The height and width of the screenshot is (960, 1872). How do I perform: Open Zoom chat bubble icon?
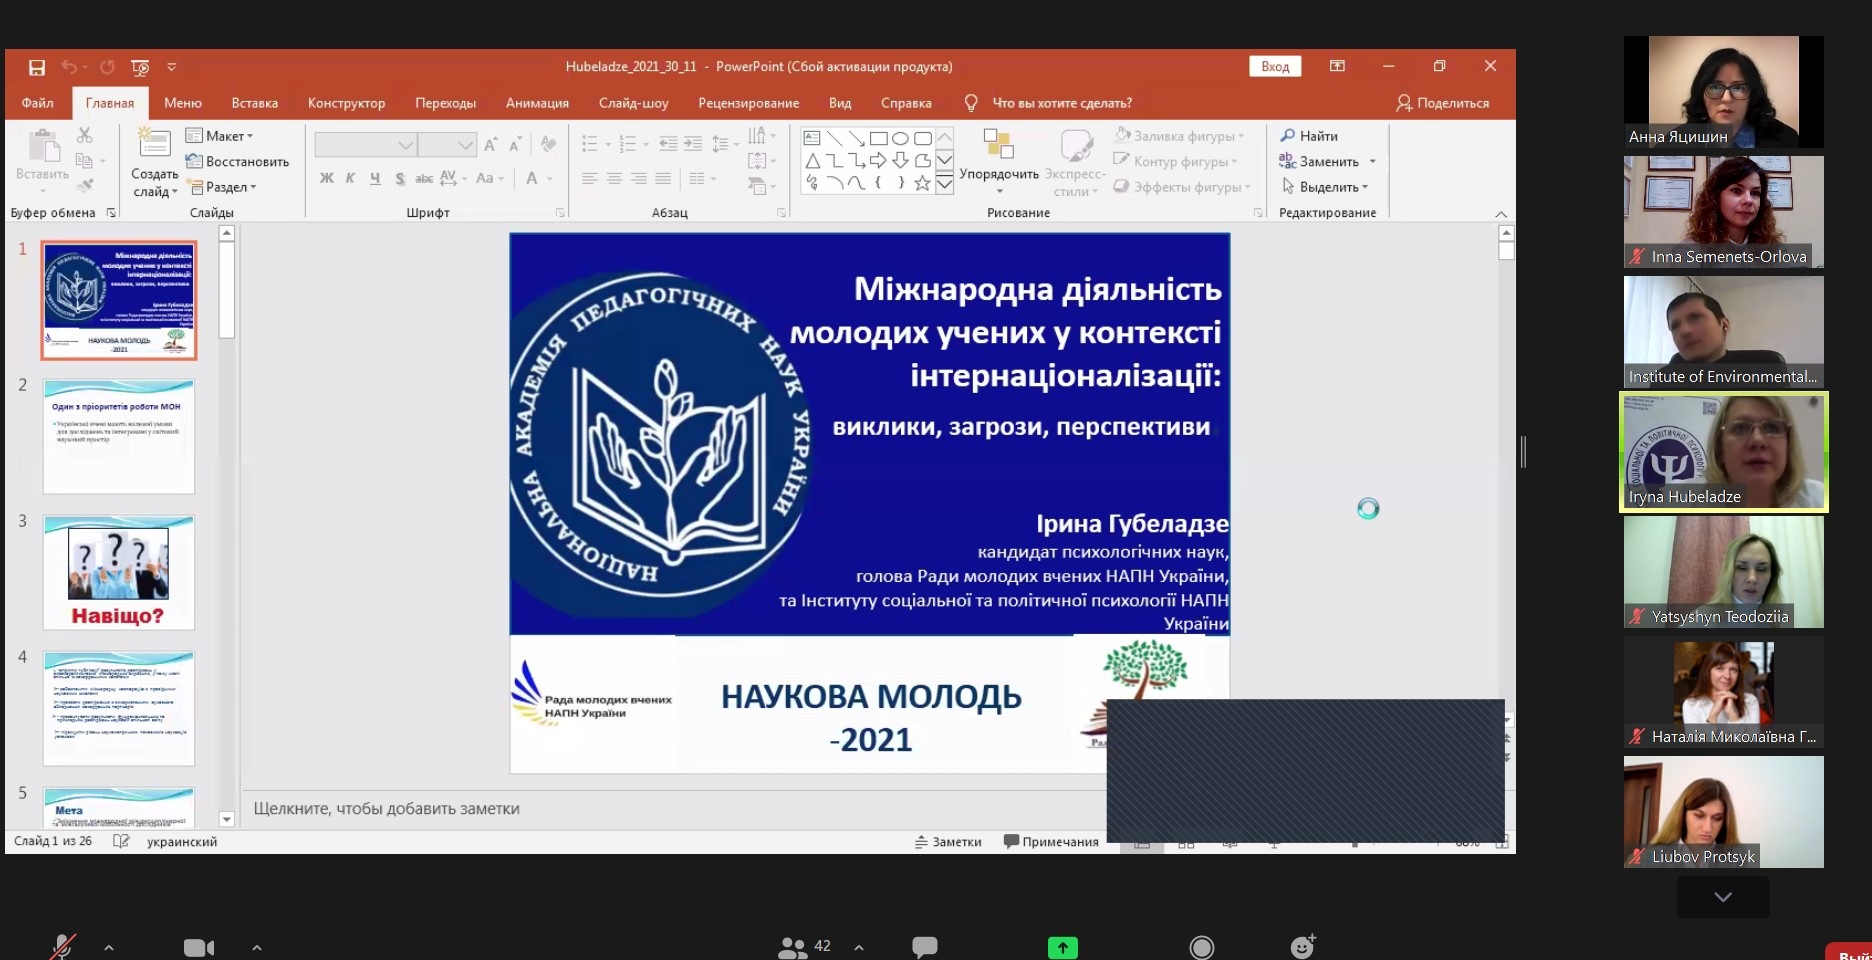925,946
